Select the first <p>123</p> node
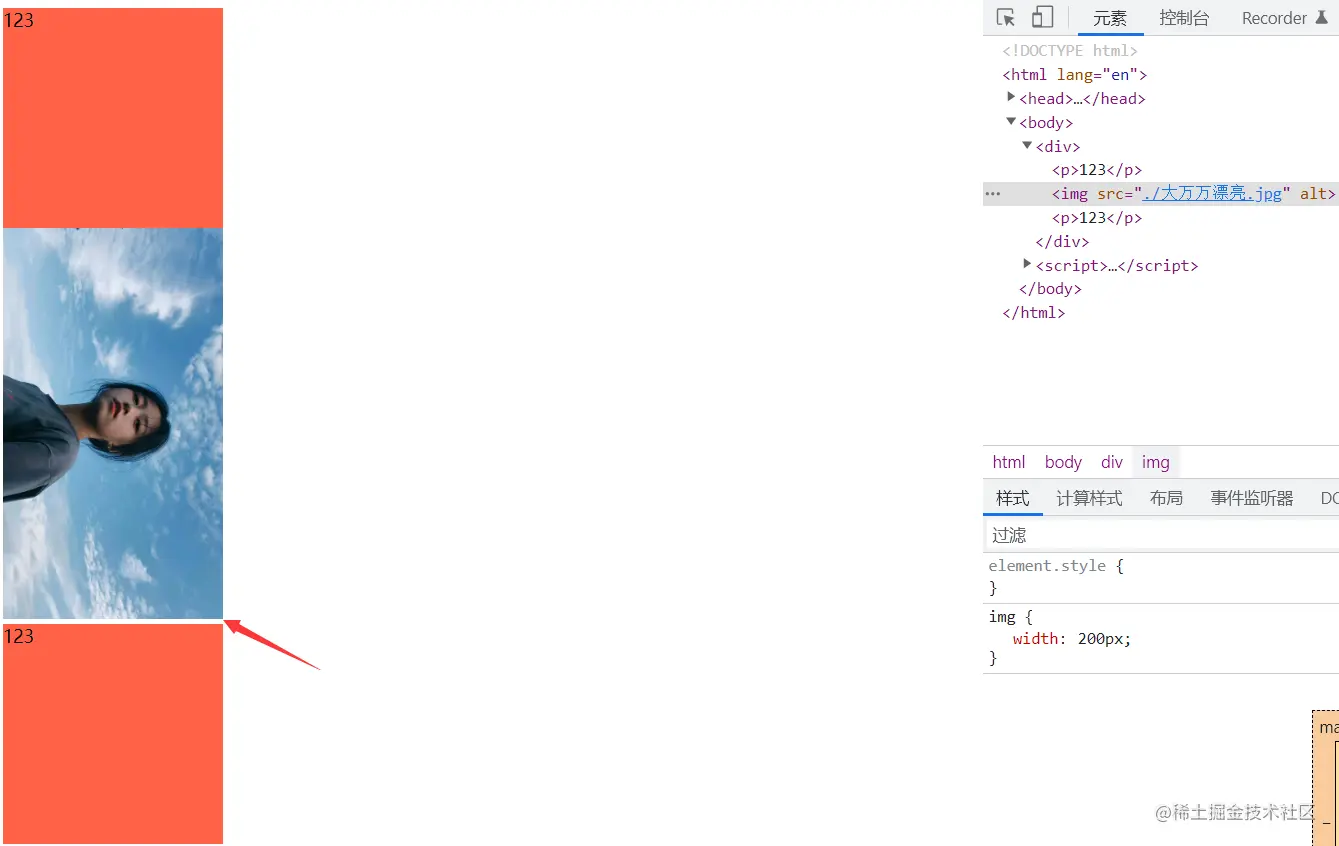This screenshot has width=1339, height=846. tap(1097, 170)
